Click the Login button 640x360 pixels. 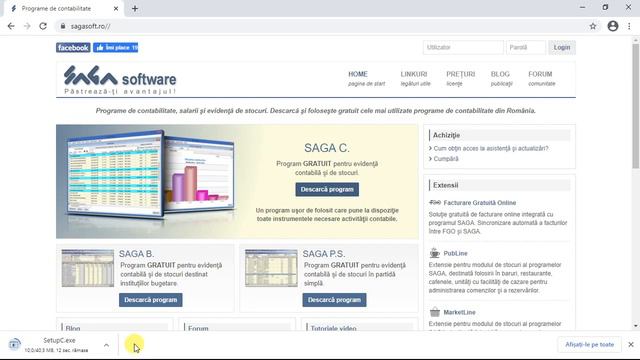[x=562, y=47]
